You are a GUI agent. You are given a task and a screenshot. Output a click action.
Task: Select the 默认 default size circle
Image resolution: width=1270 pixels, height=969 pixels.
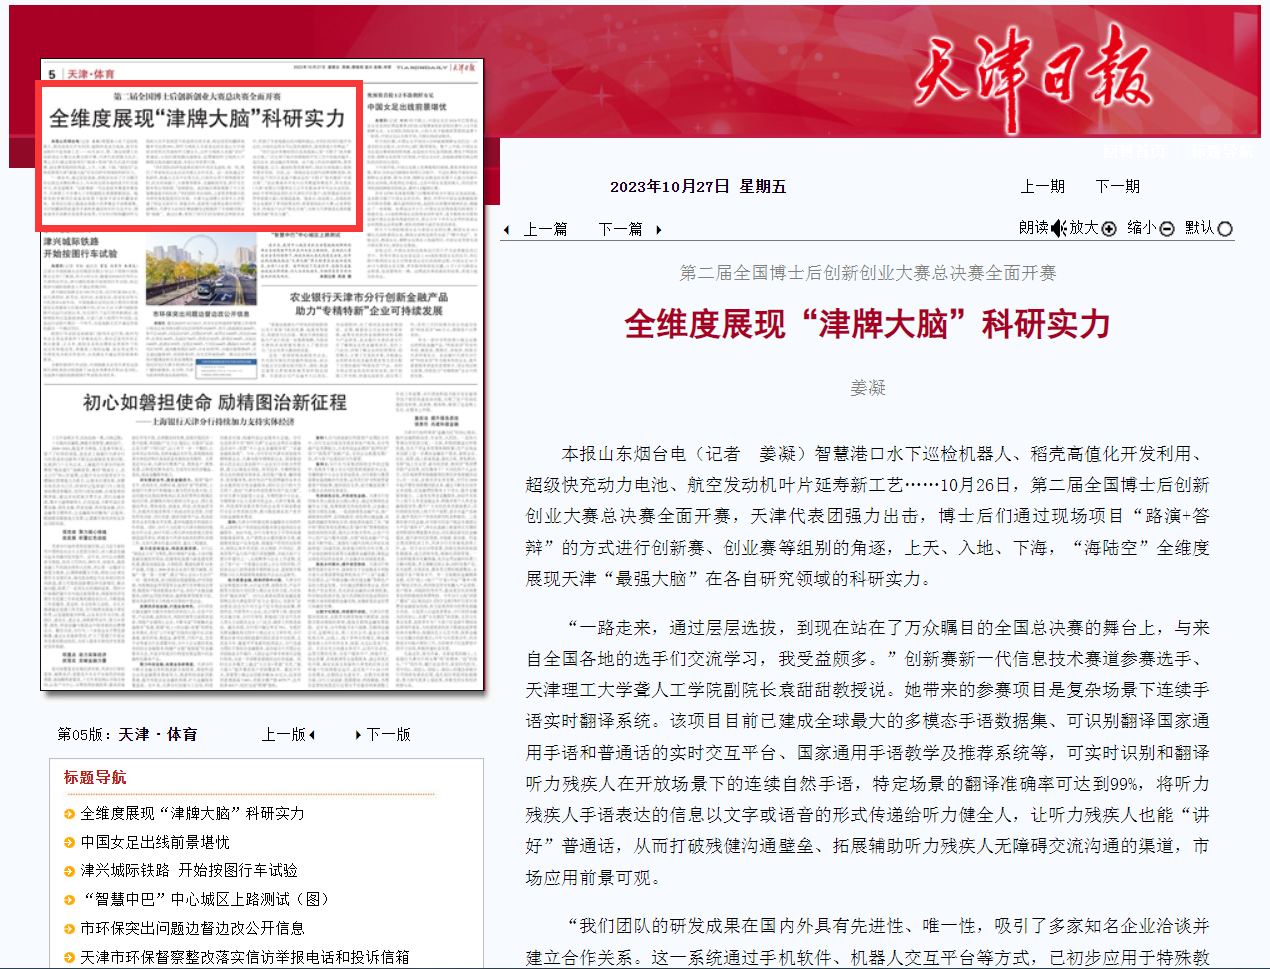pos(1225,229)
